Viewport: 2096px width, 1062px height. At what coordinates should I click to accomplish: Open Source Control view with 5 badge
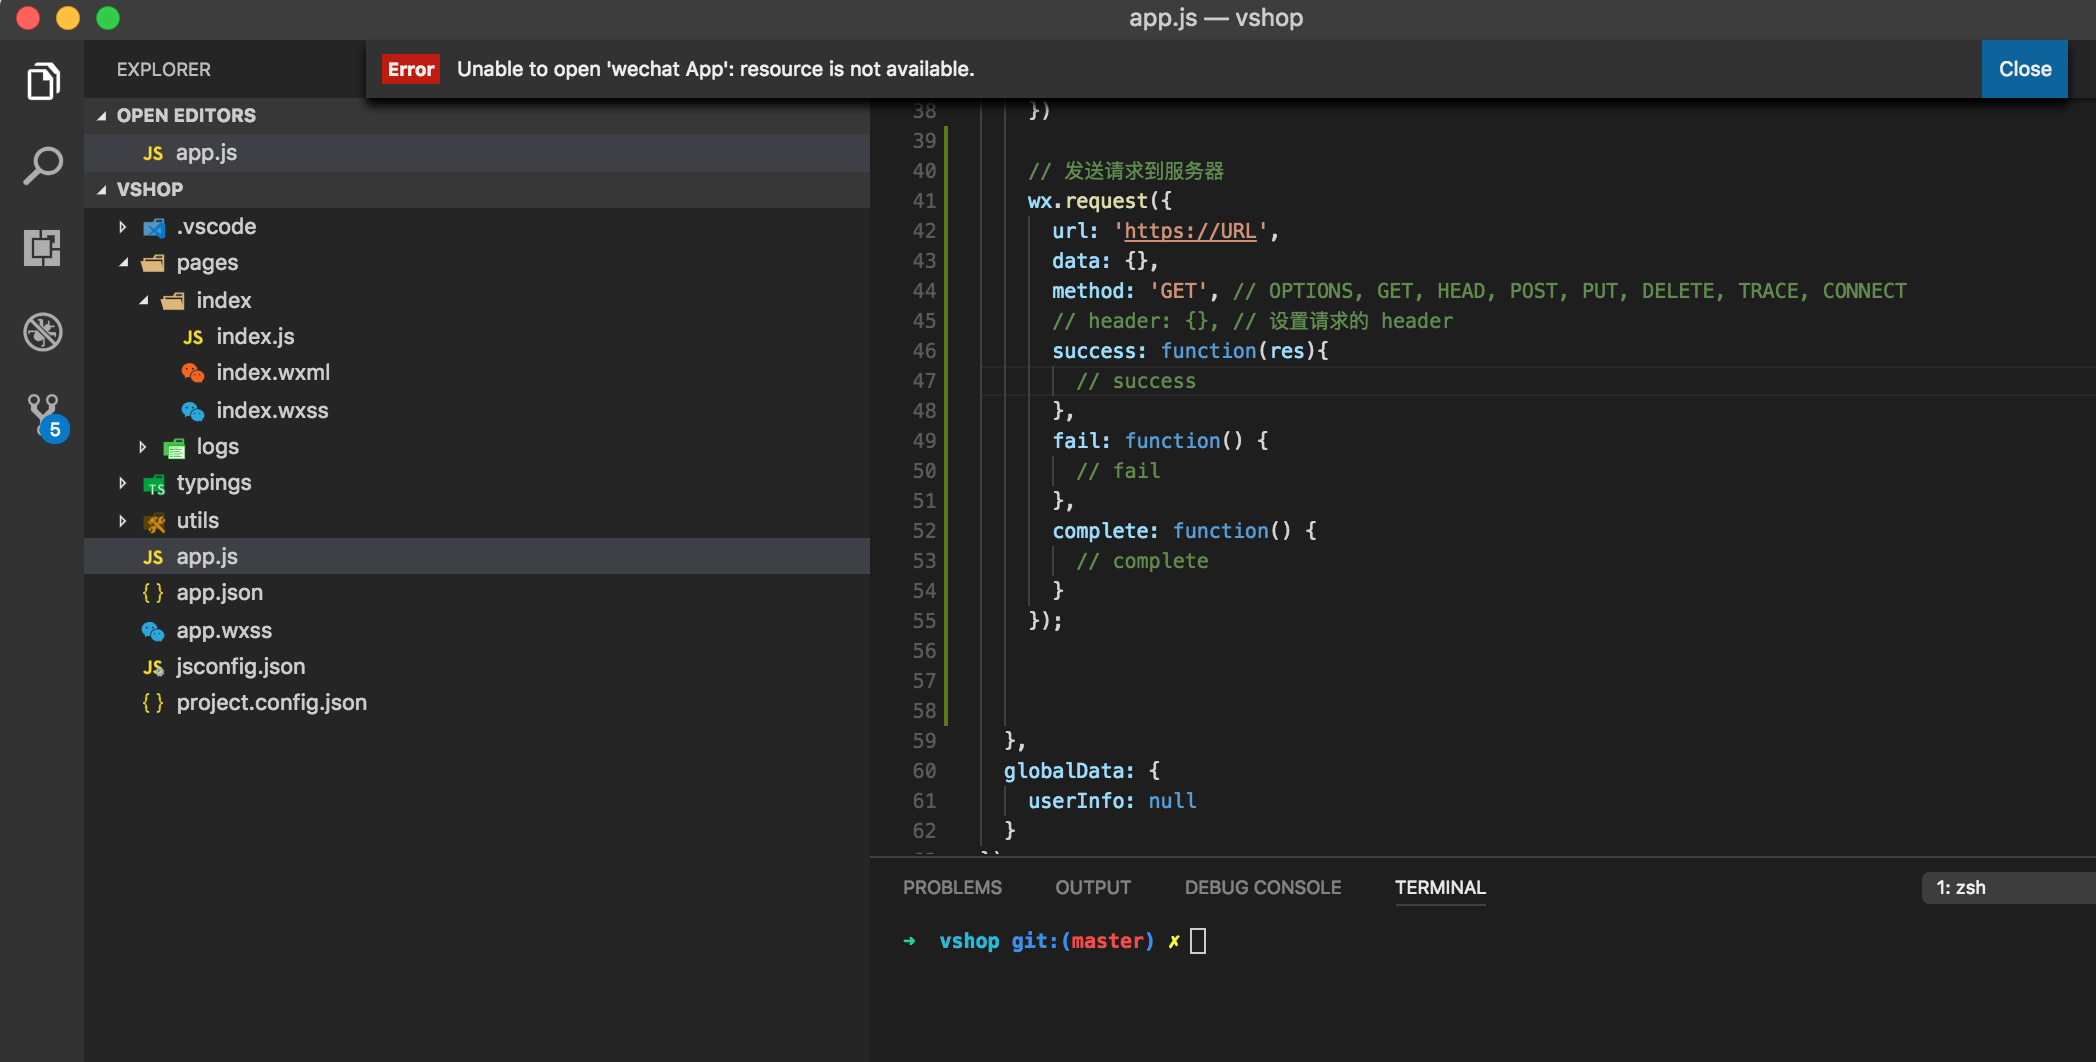click(46, 416)
